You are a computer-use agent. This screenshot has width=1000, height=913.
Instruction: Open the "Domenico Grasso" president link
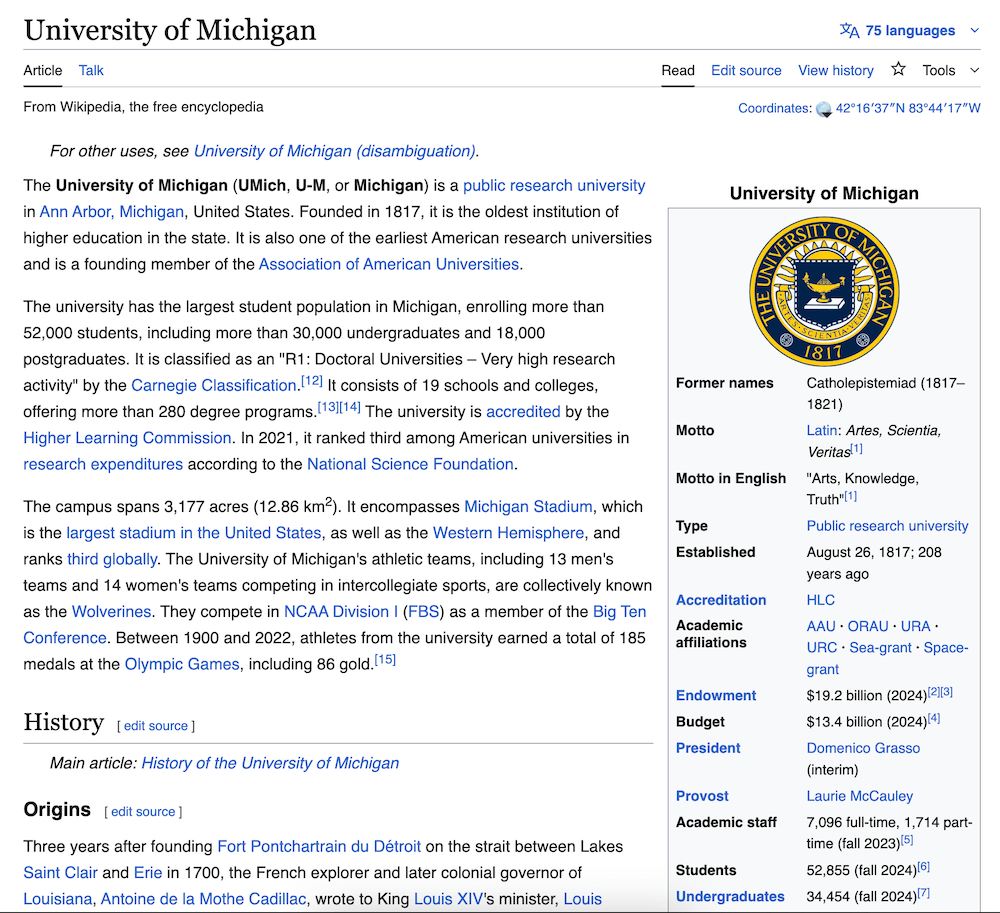863,747
